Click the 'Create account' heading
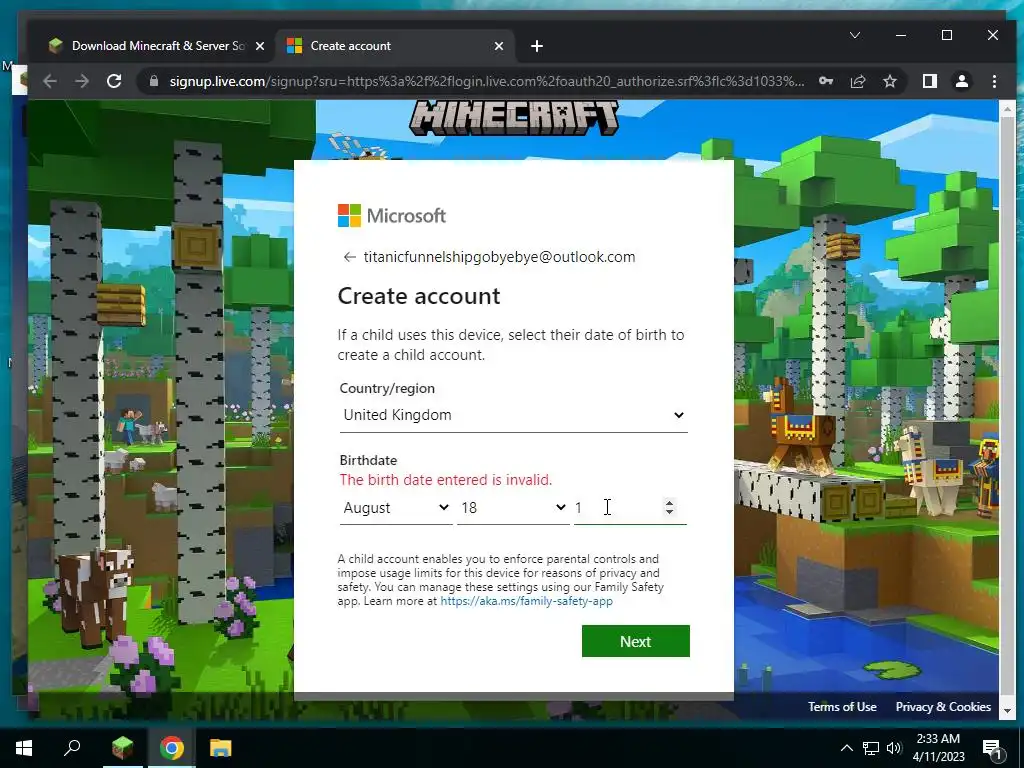Image resolution: width=1024 pixels, height=768 pixels. [x=419, y=296]
